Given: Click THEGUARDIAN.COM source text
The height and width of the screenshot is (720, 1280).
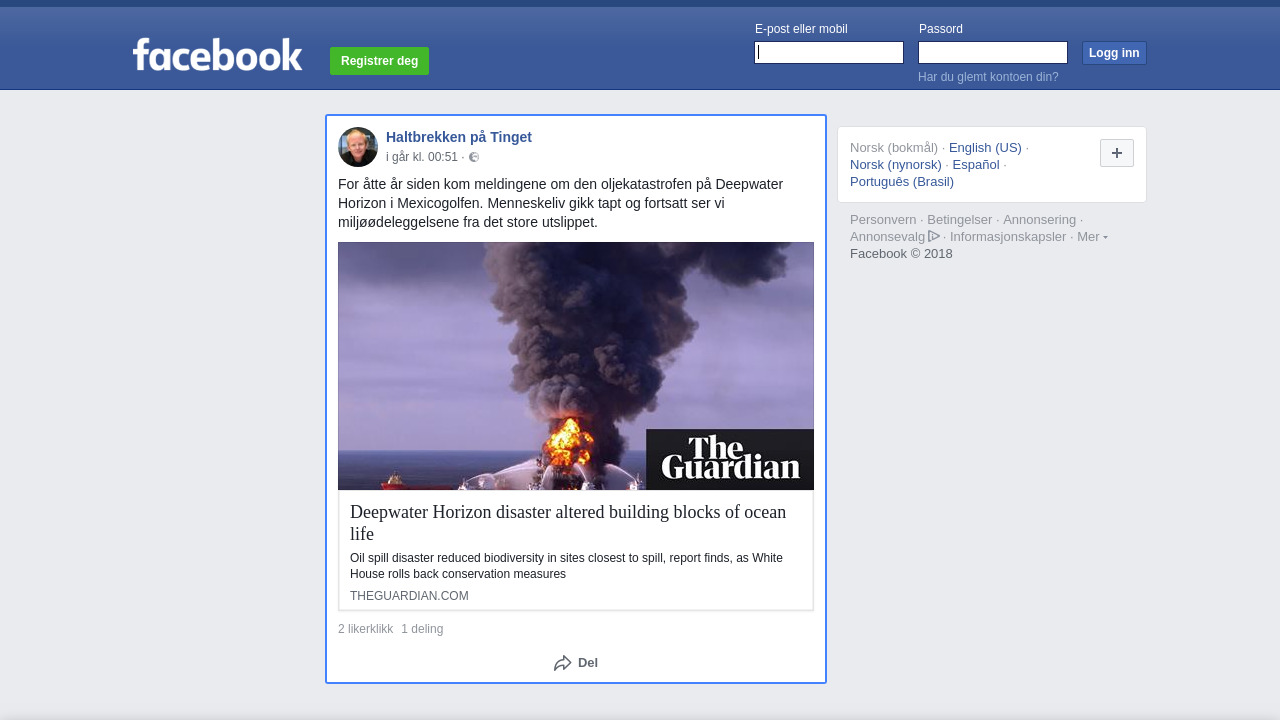Looking at the screenshot, I should tap(409, 596).
